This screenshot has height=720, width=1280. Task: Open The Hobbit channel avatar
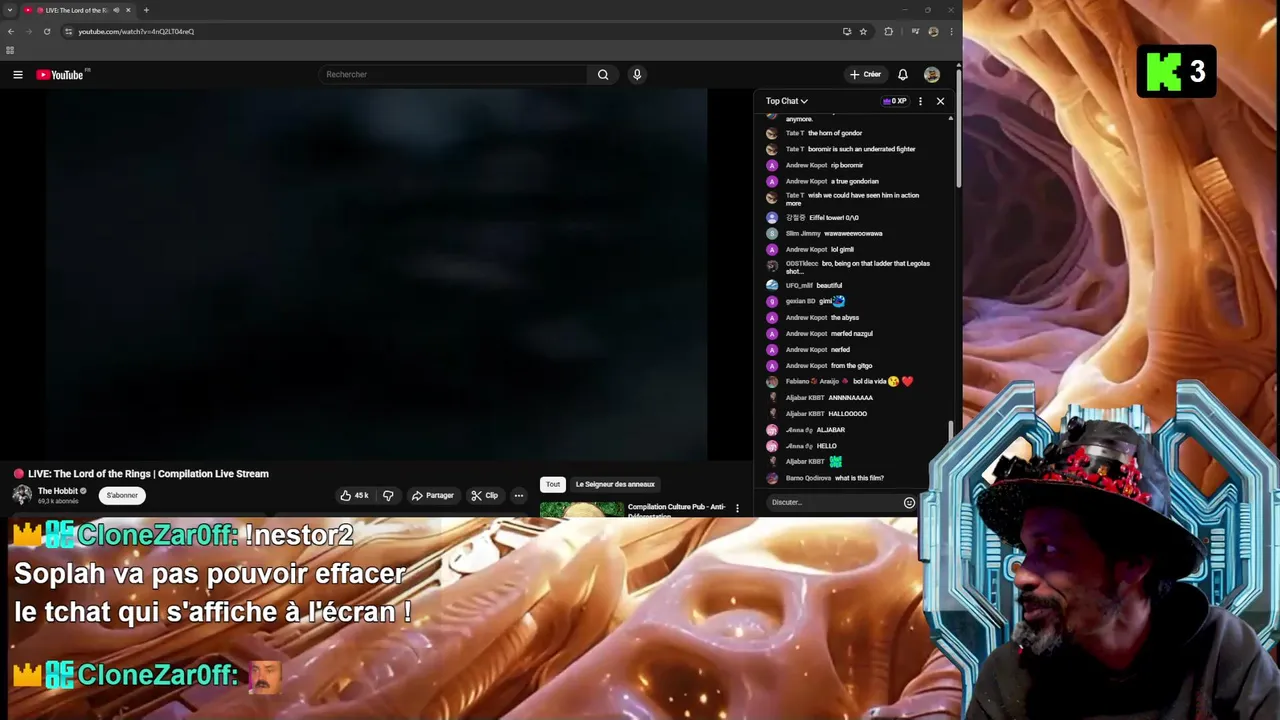click(21, 495)
